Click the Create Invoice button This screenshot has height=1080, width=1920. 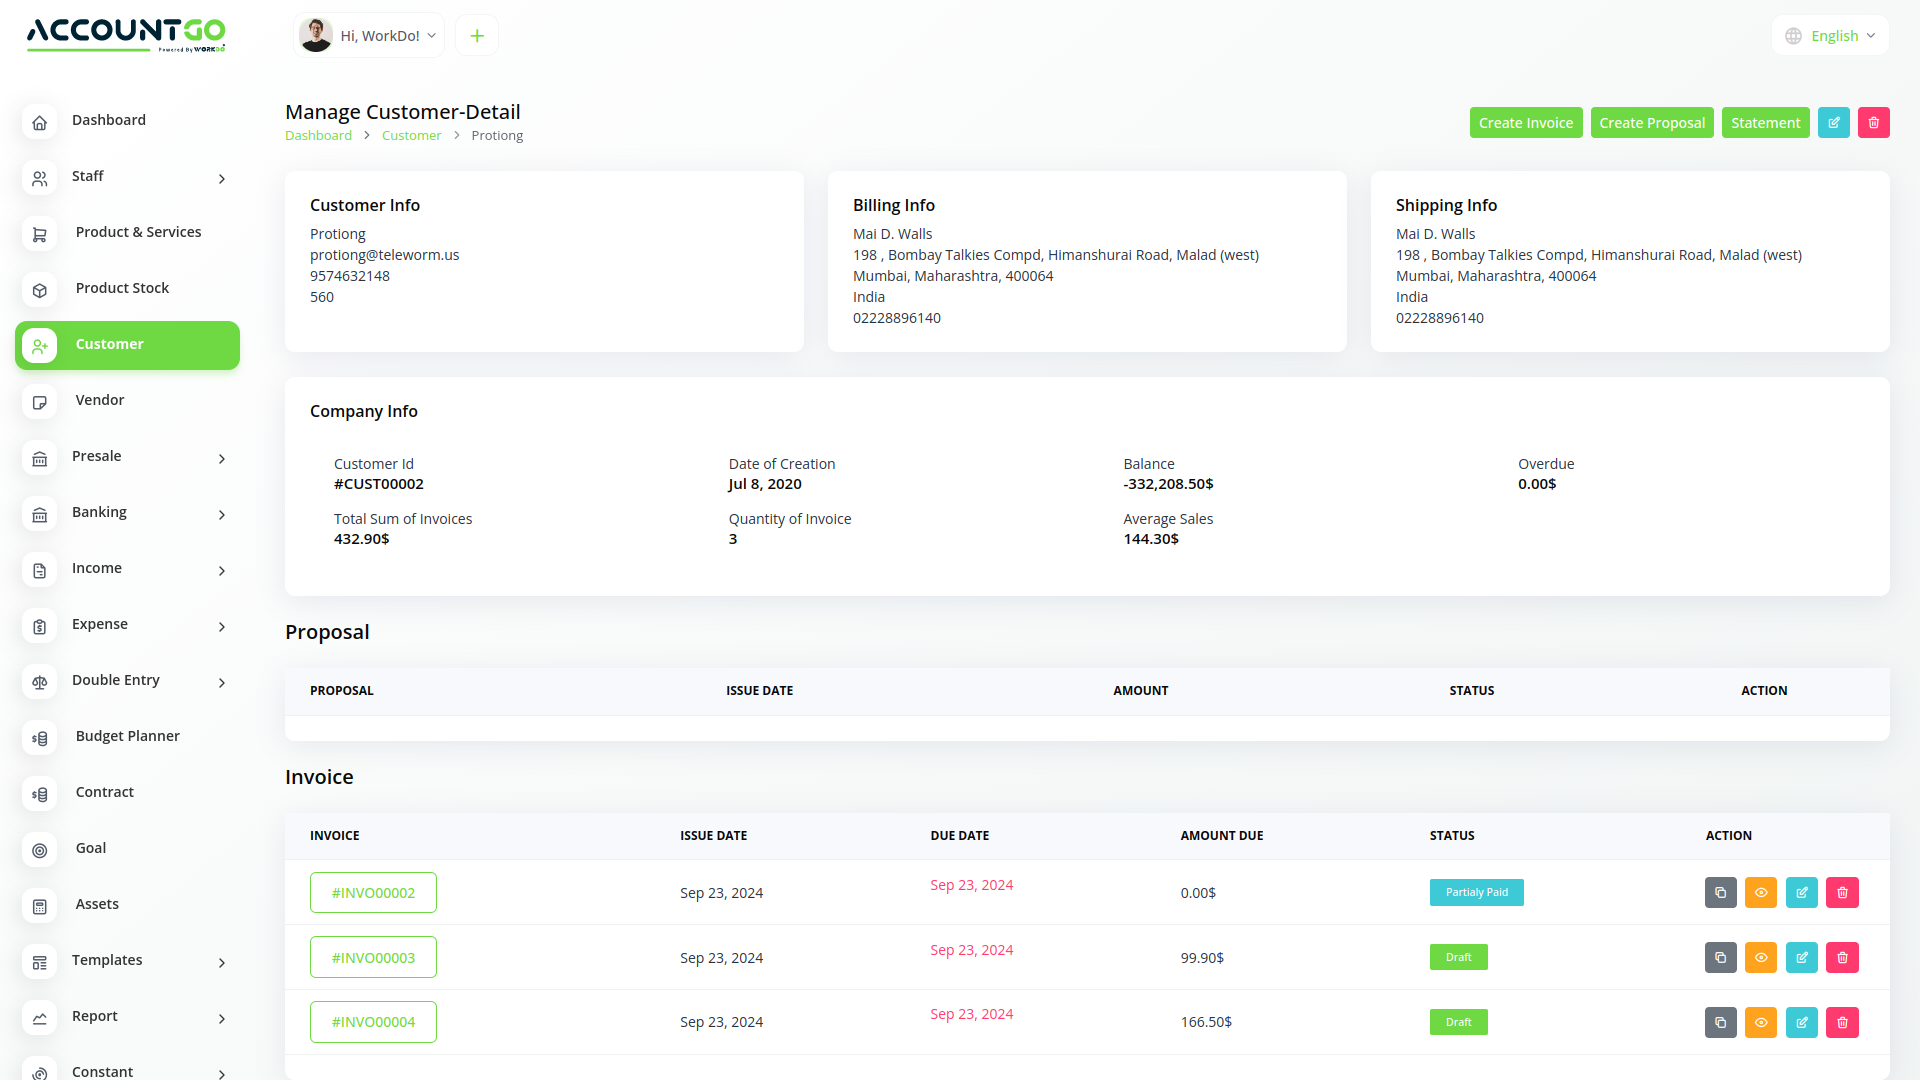(x=1525, y=123)
